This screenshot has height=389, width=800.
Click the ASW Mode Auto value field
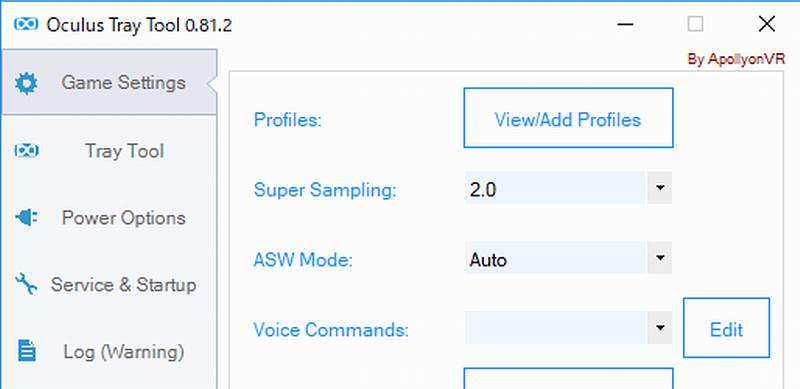pos(555,257)
